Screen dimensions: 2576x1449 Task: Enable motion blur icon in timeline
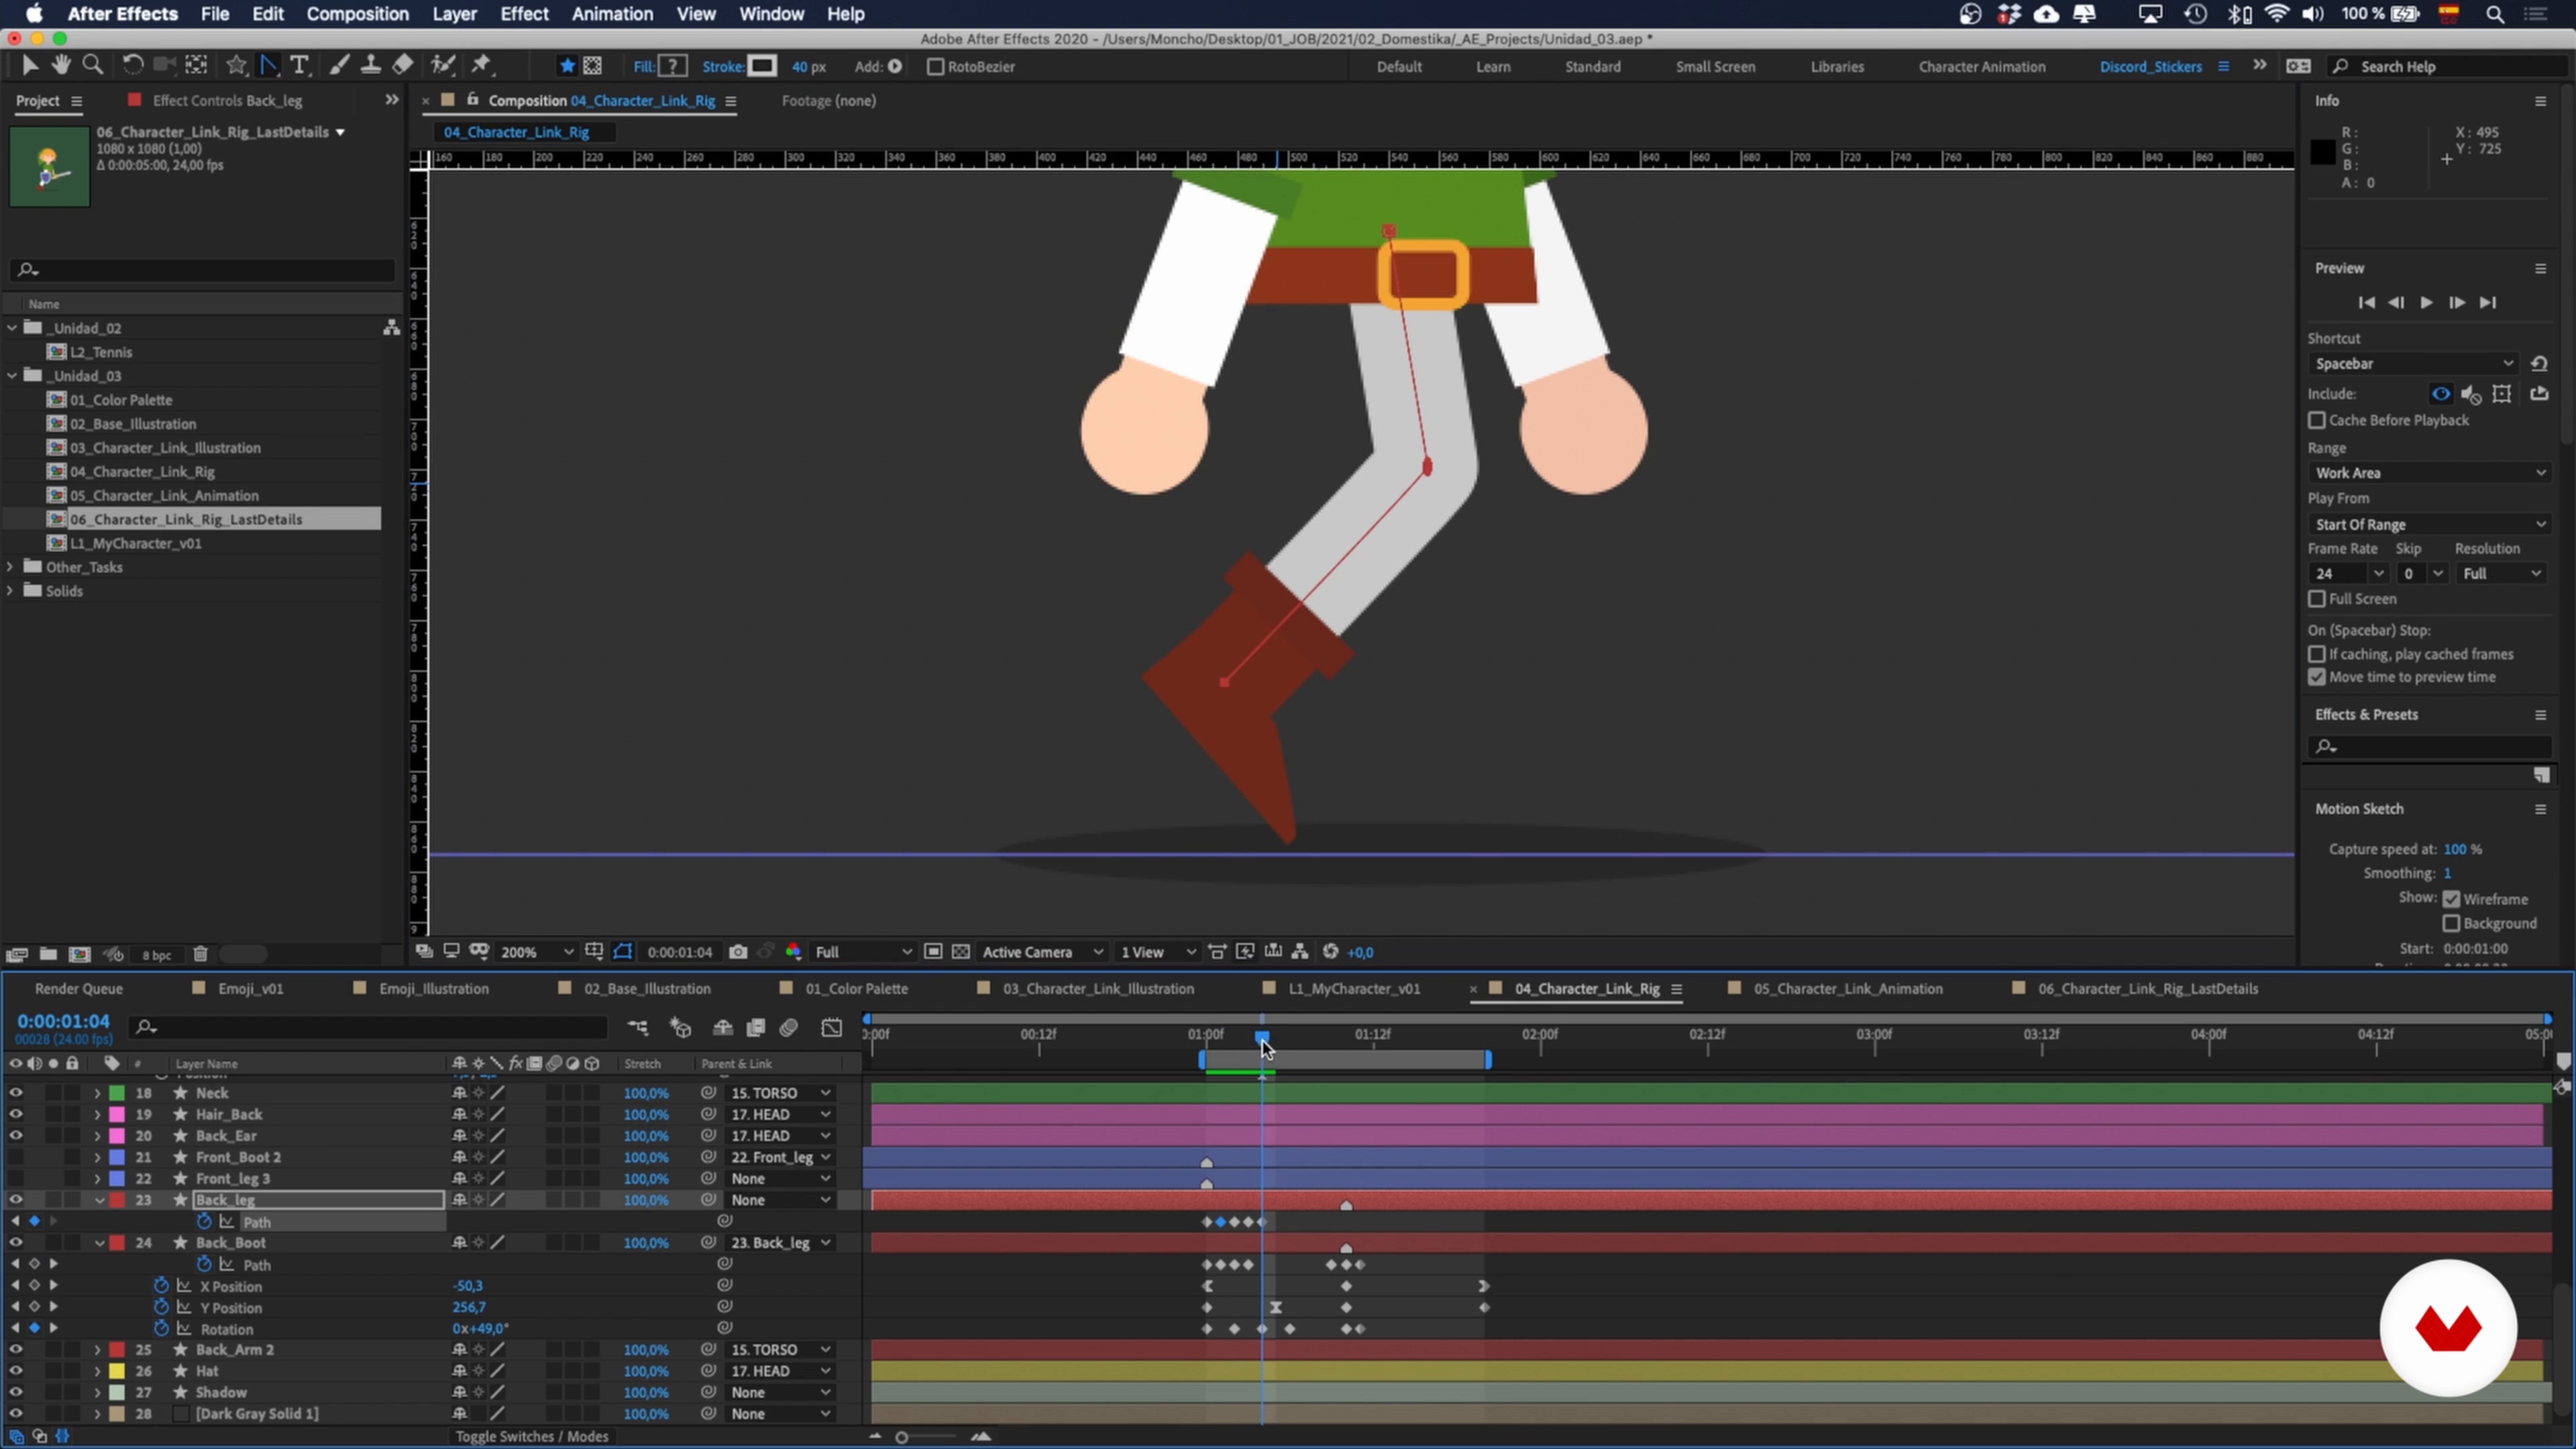789,1027
